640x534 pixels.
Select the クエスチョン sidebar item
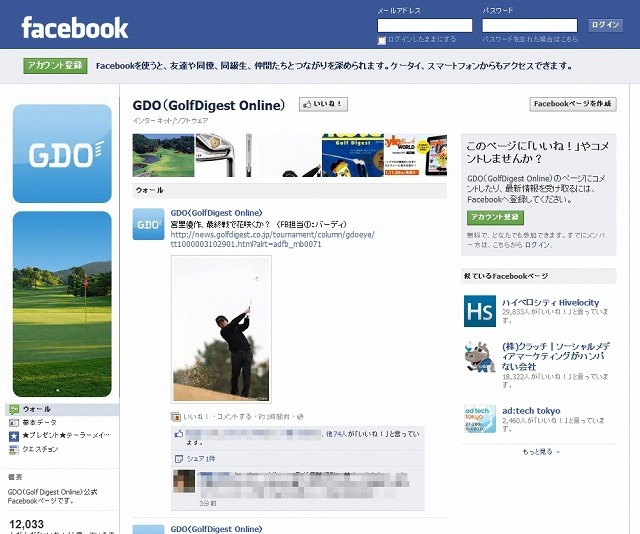point(40,449)
